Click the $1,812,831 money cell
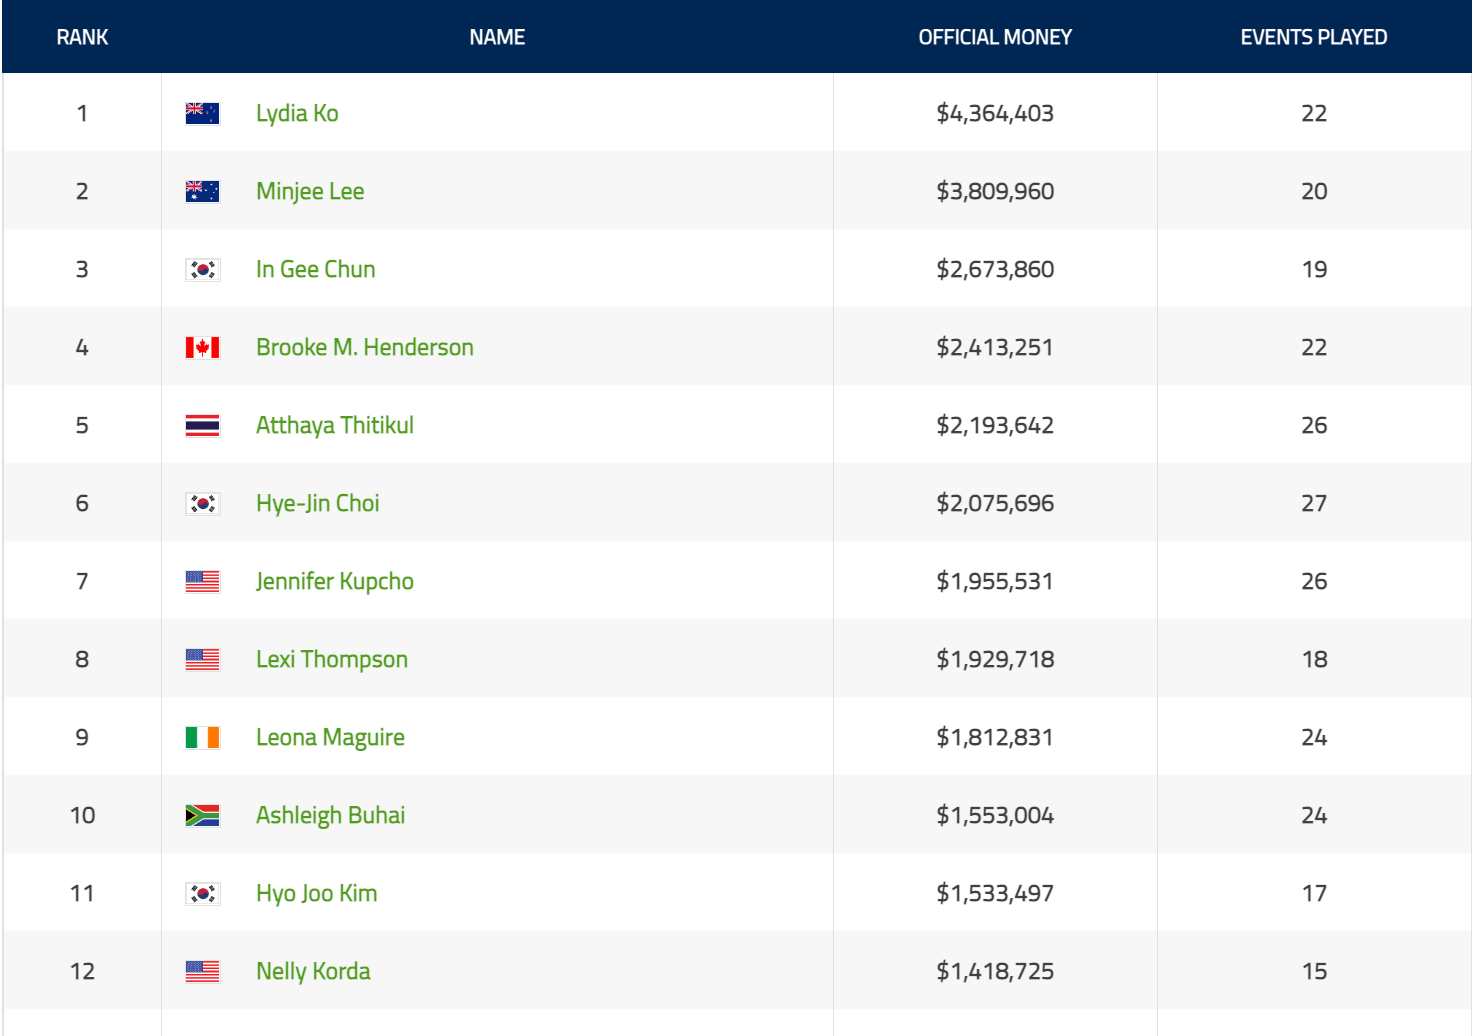This screenshot has height=1036, width=1474. pos(995,737)
